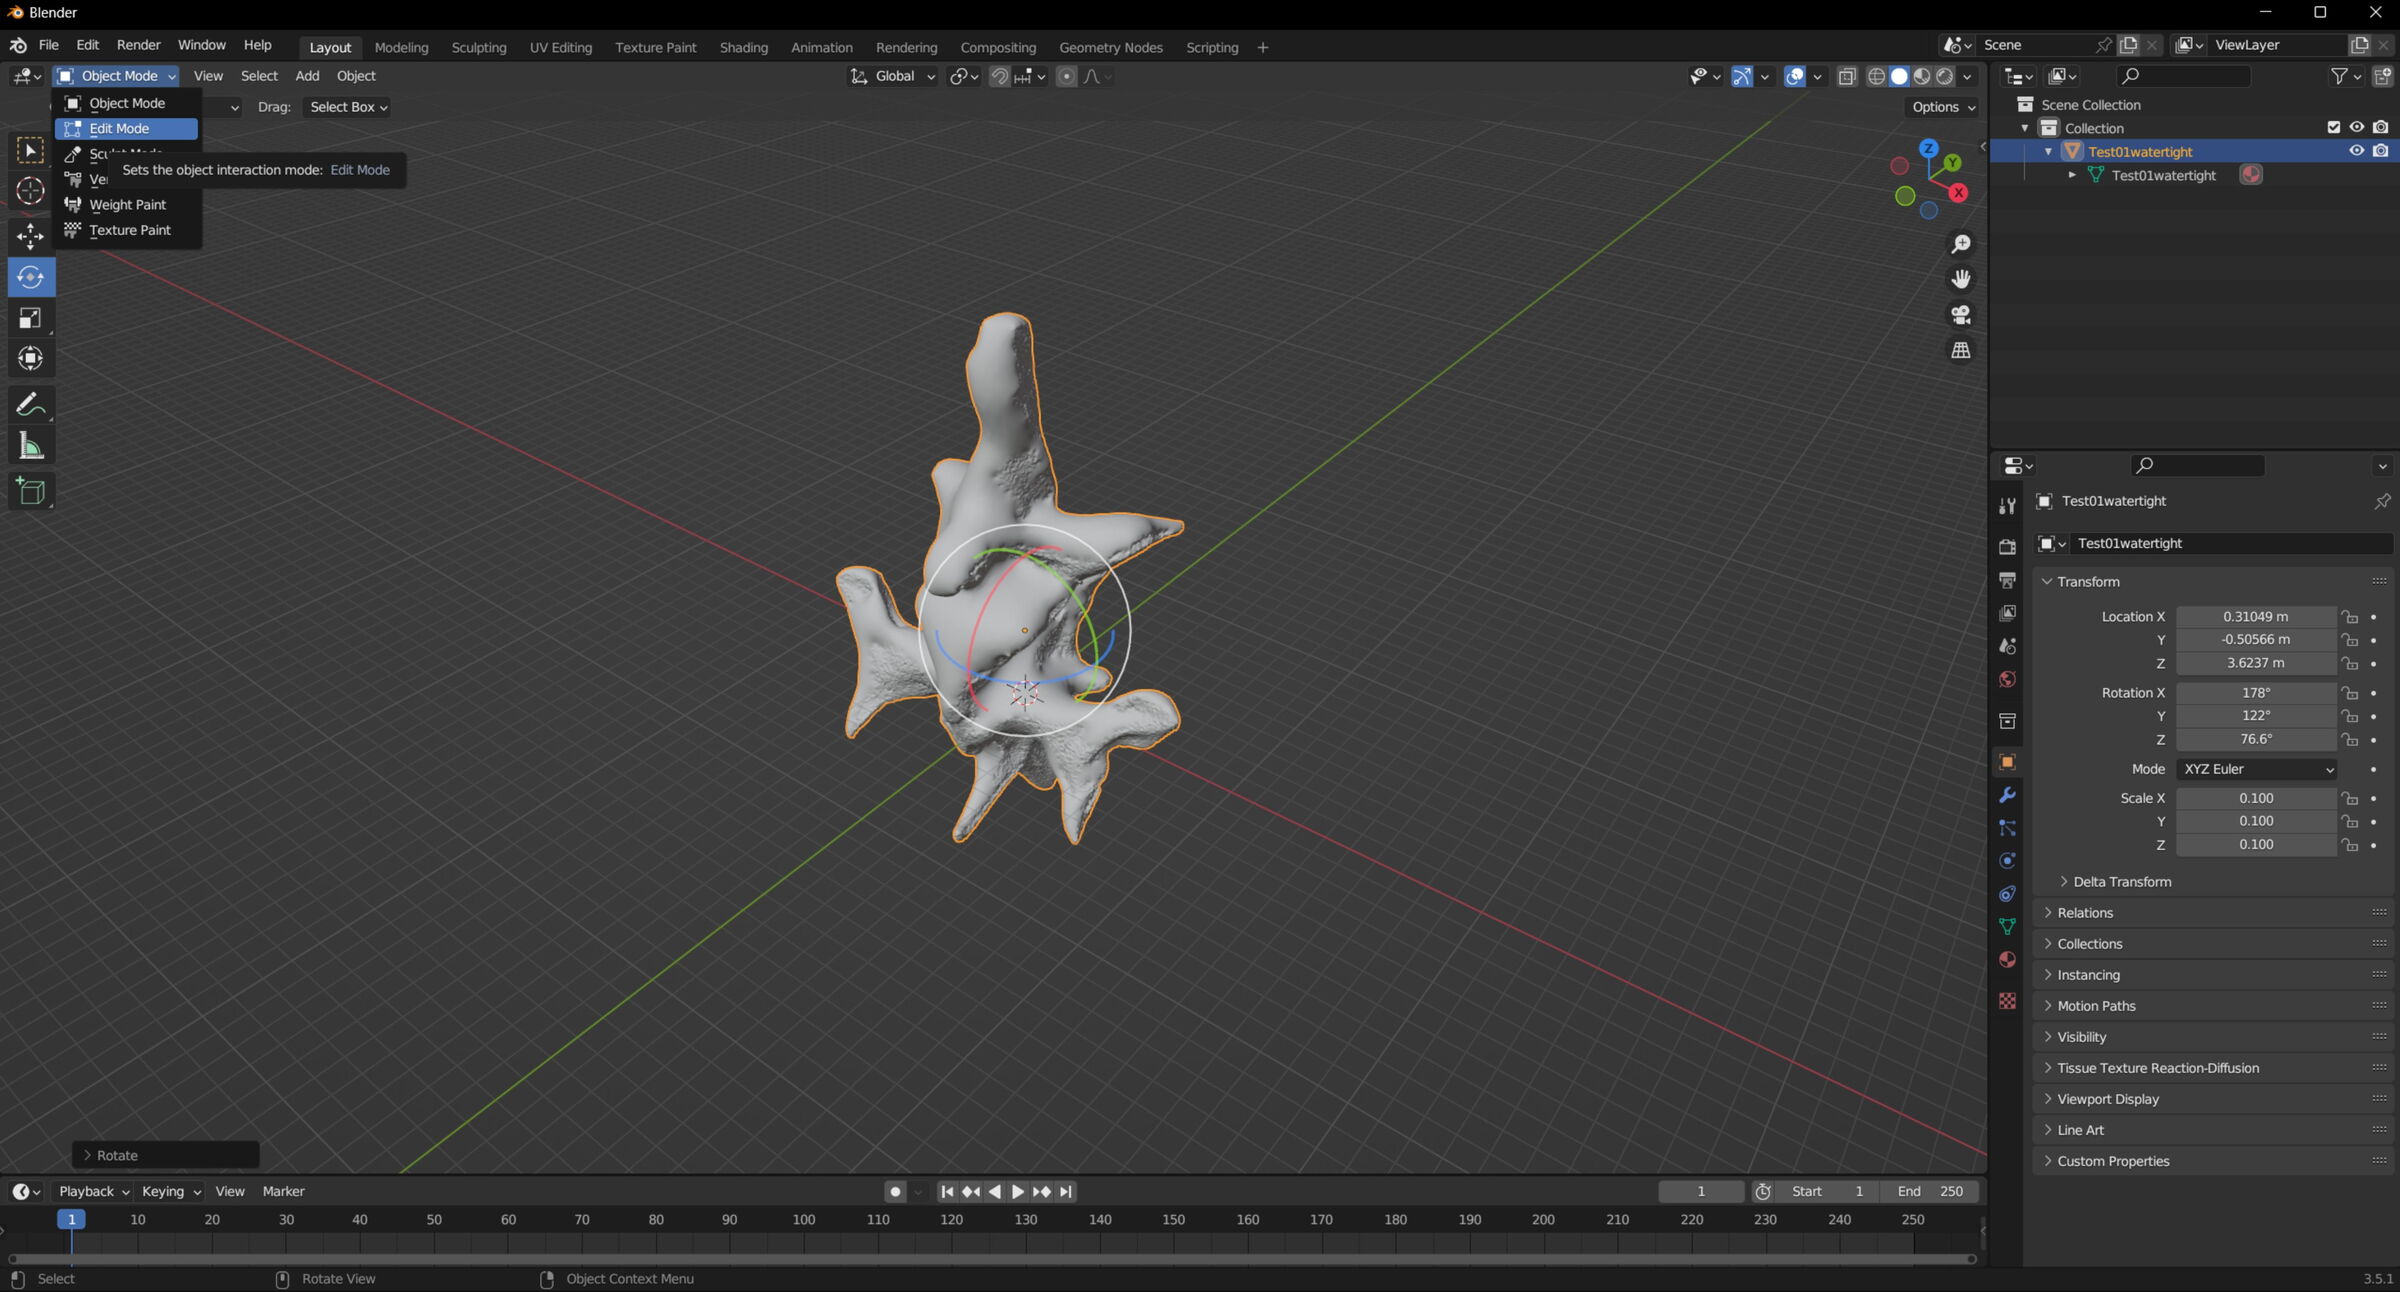2400x1292 pixels.
Task: Toggle auto keying record button
Action: 895,1191
